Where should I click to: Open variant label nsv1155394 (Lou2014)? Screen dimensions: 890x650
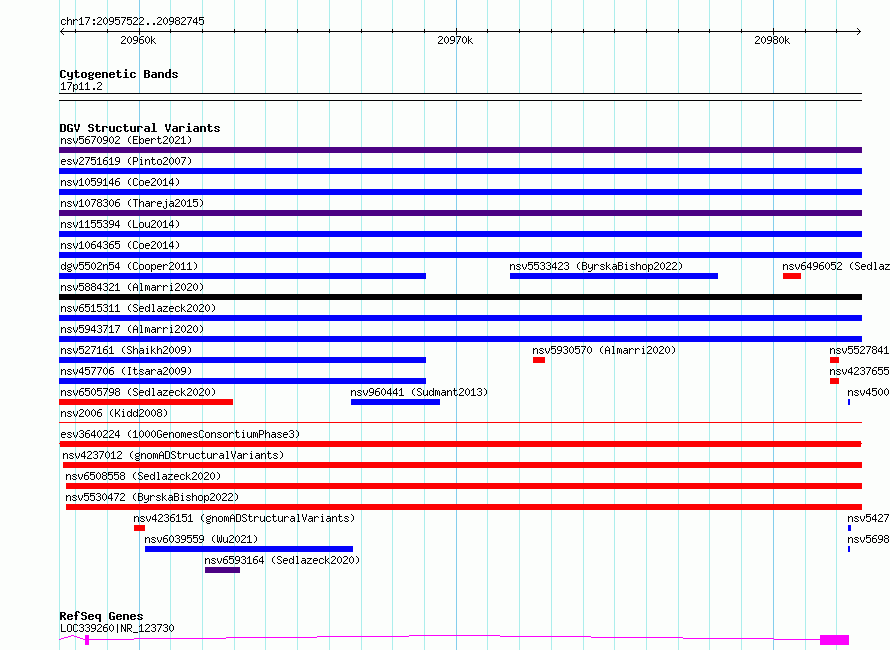click(120, 224)
